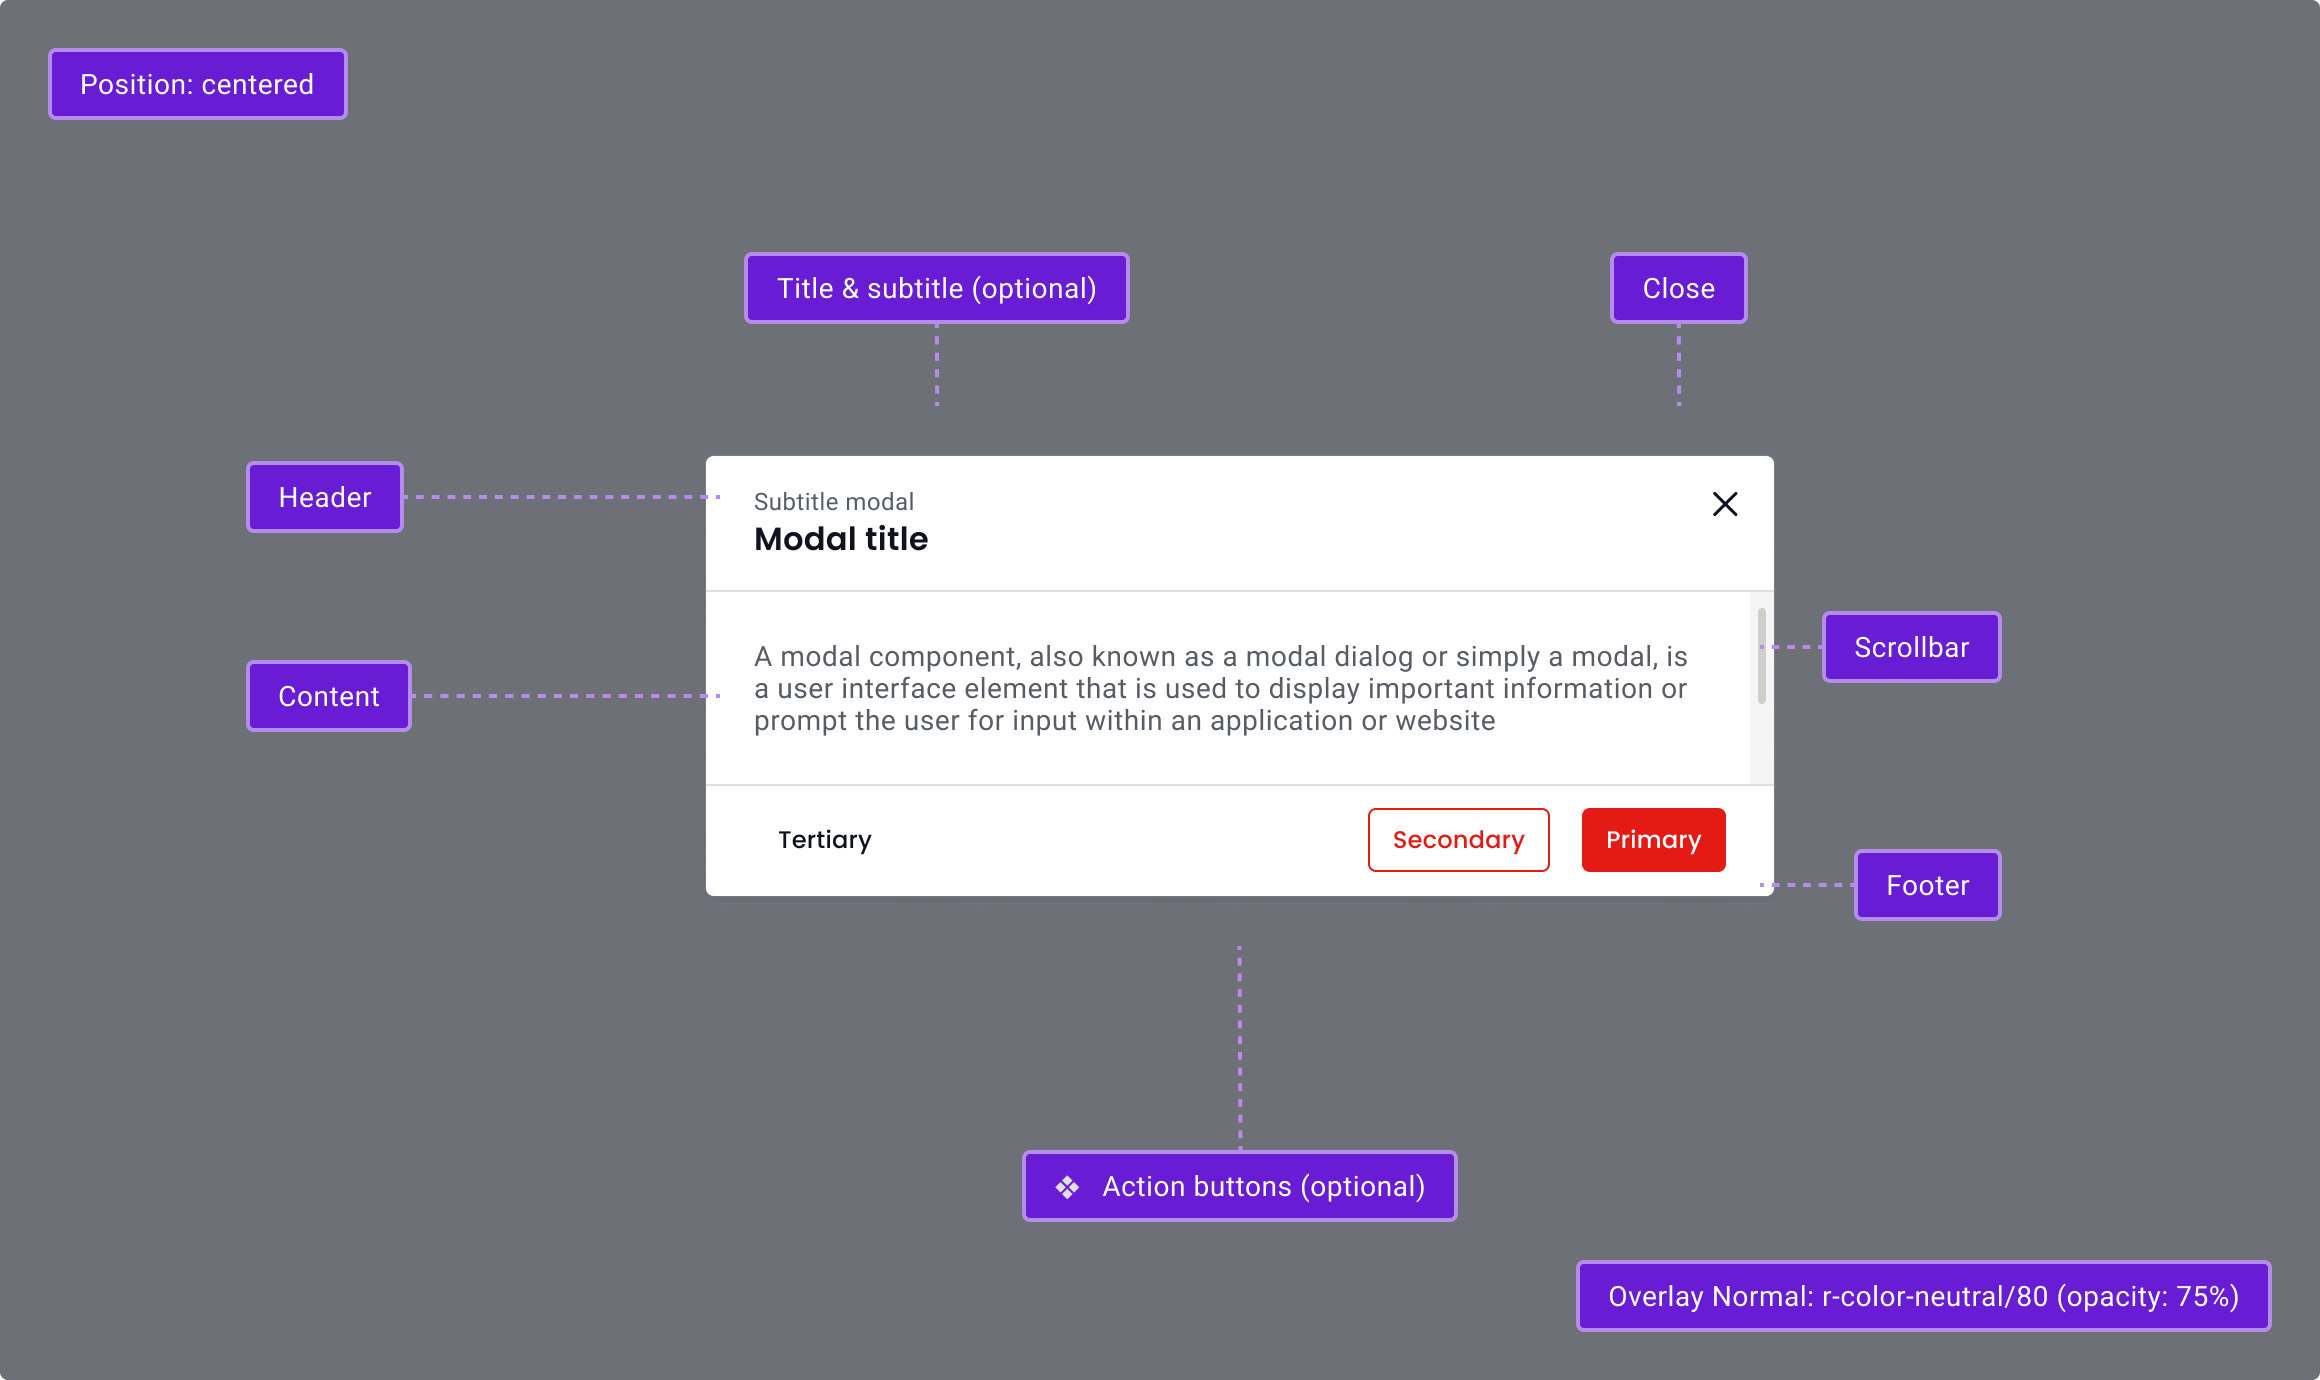2320x1380 pixels.
Task: Click the "Subtitle modal" text
Action: [834, 502]
